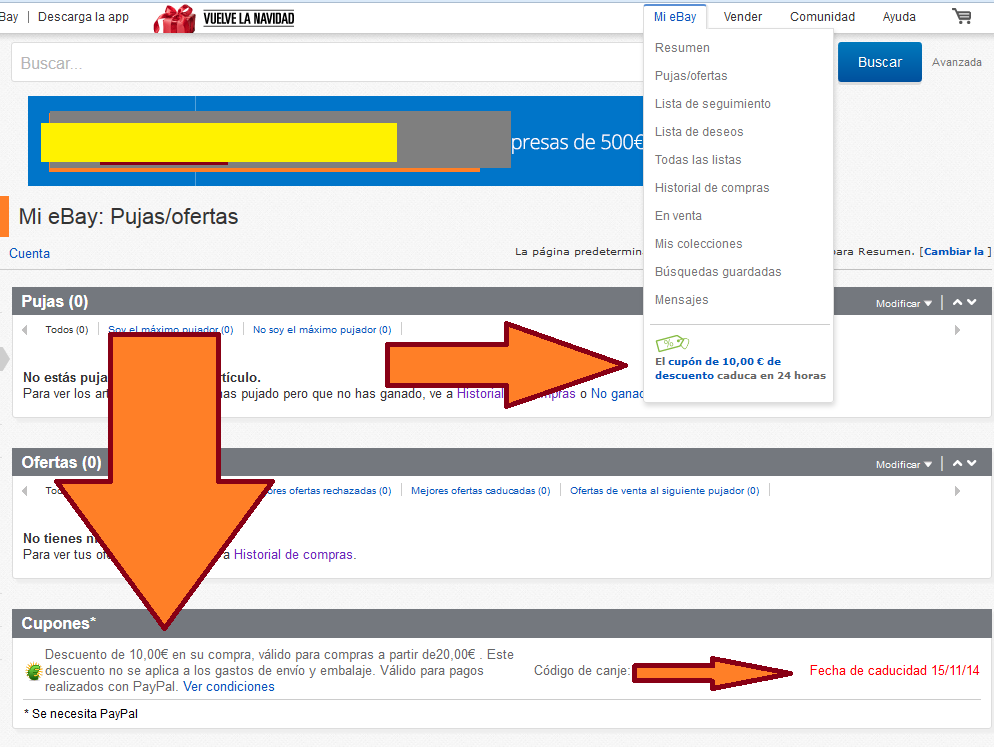
Task: Click Cambiar la default page link
Action: coord(953,252)
